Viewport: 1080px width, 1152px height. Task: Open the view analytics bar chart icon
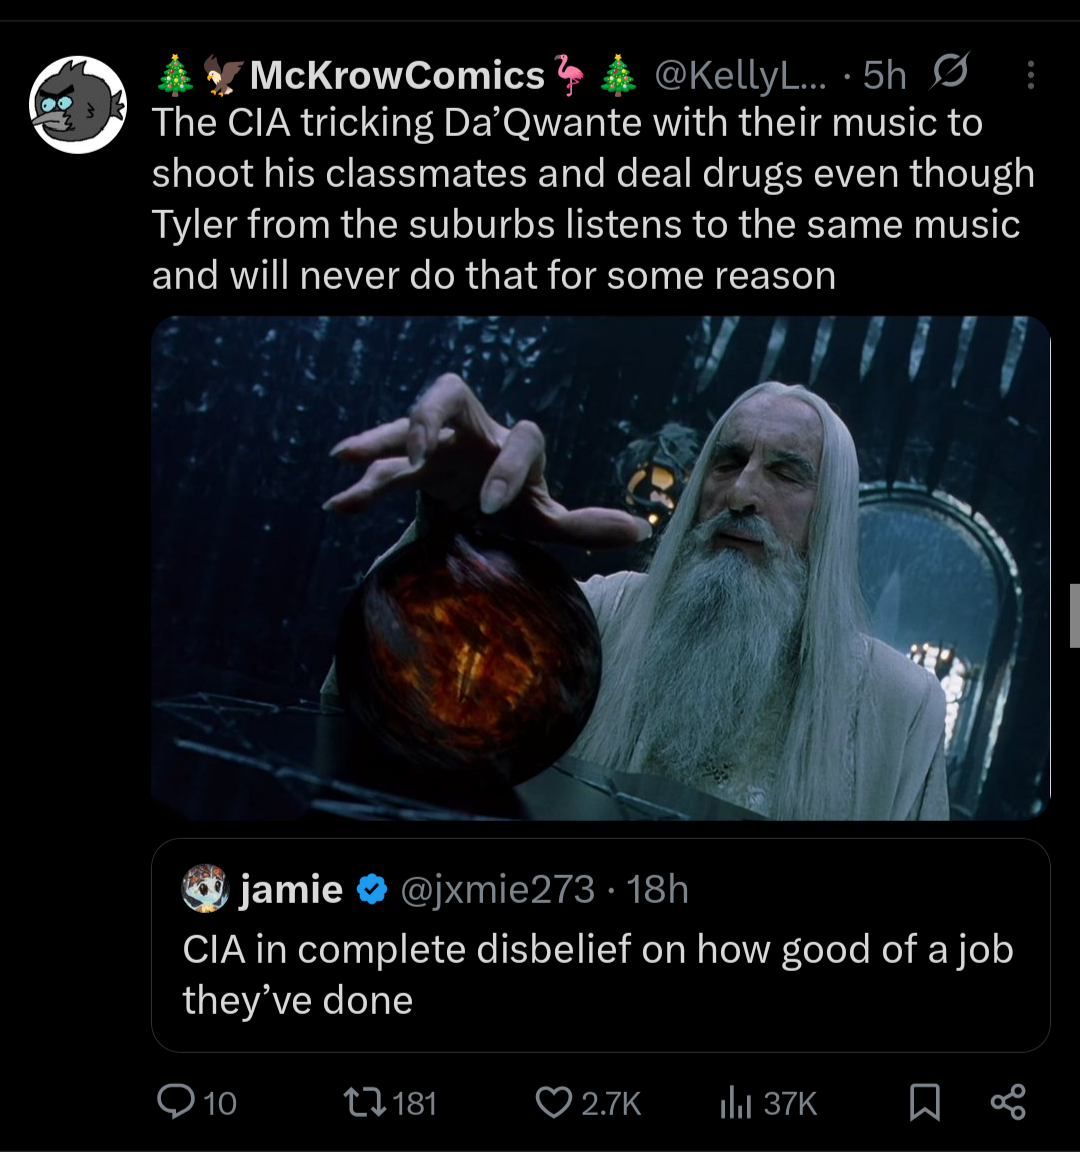(736, 1102)
